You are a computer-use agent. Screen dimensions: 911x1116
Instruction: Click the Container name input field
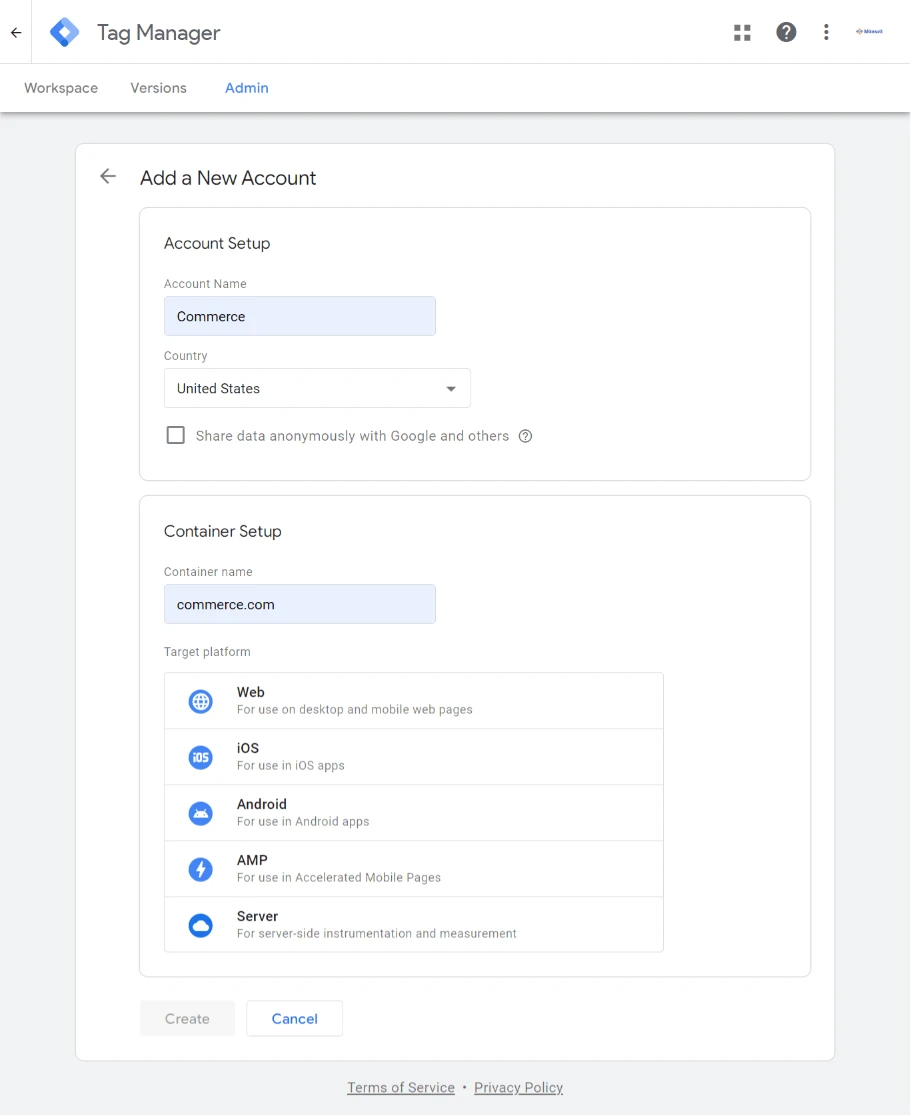(300, 604)
